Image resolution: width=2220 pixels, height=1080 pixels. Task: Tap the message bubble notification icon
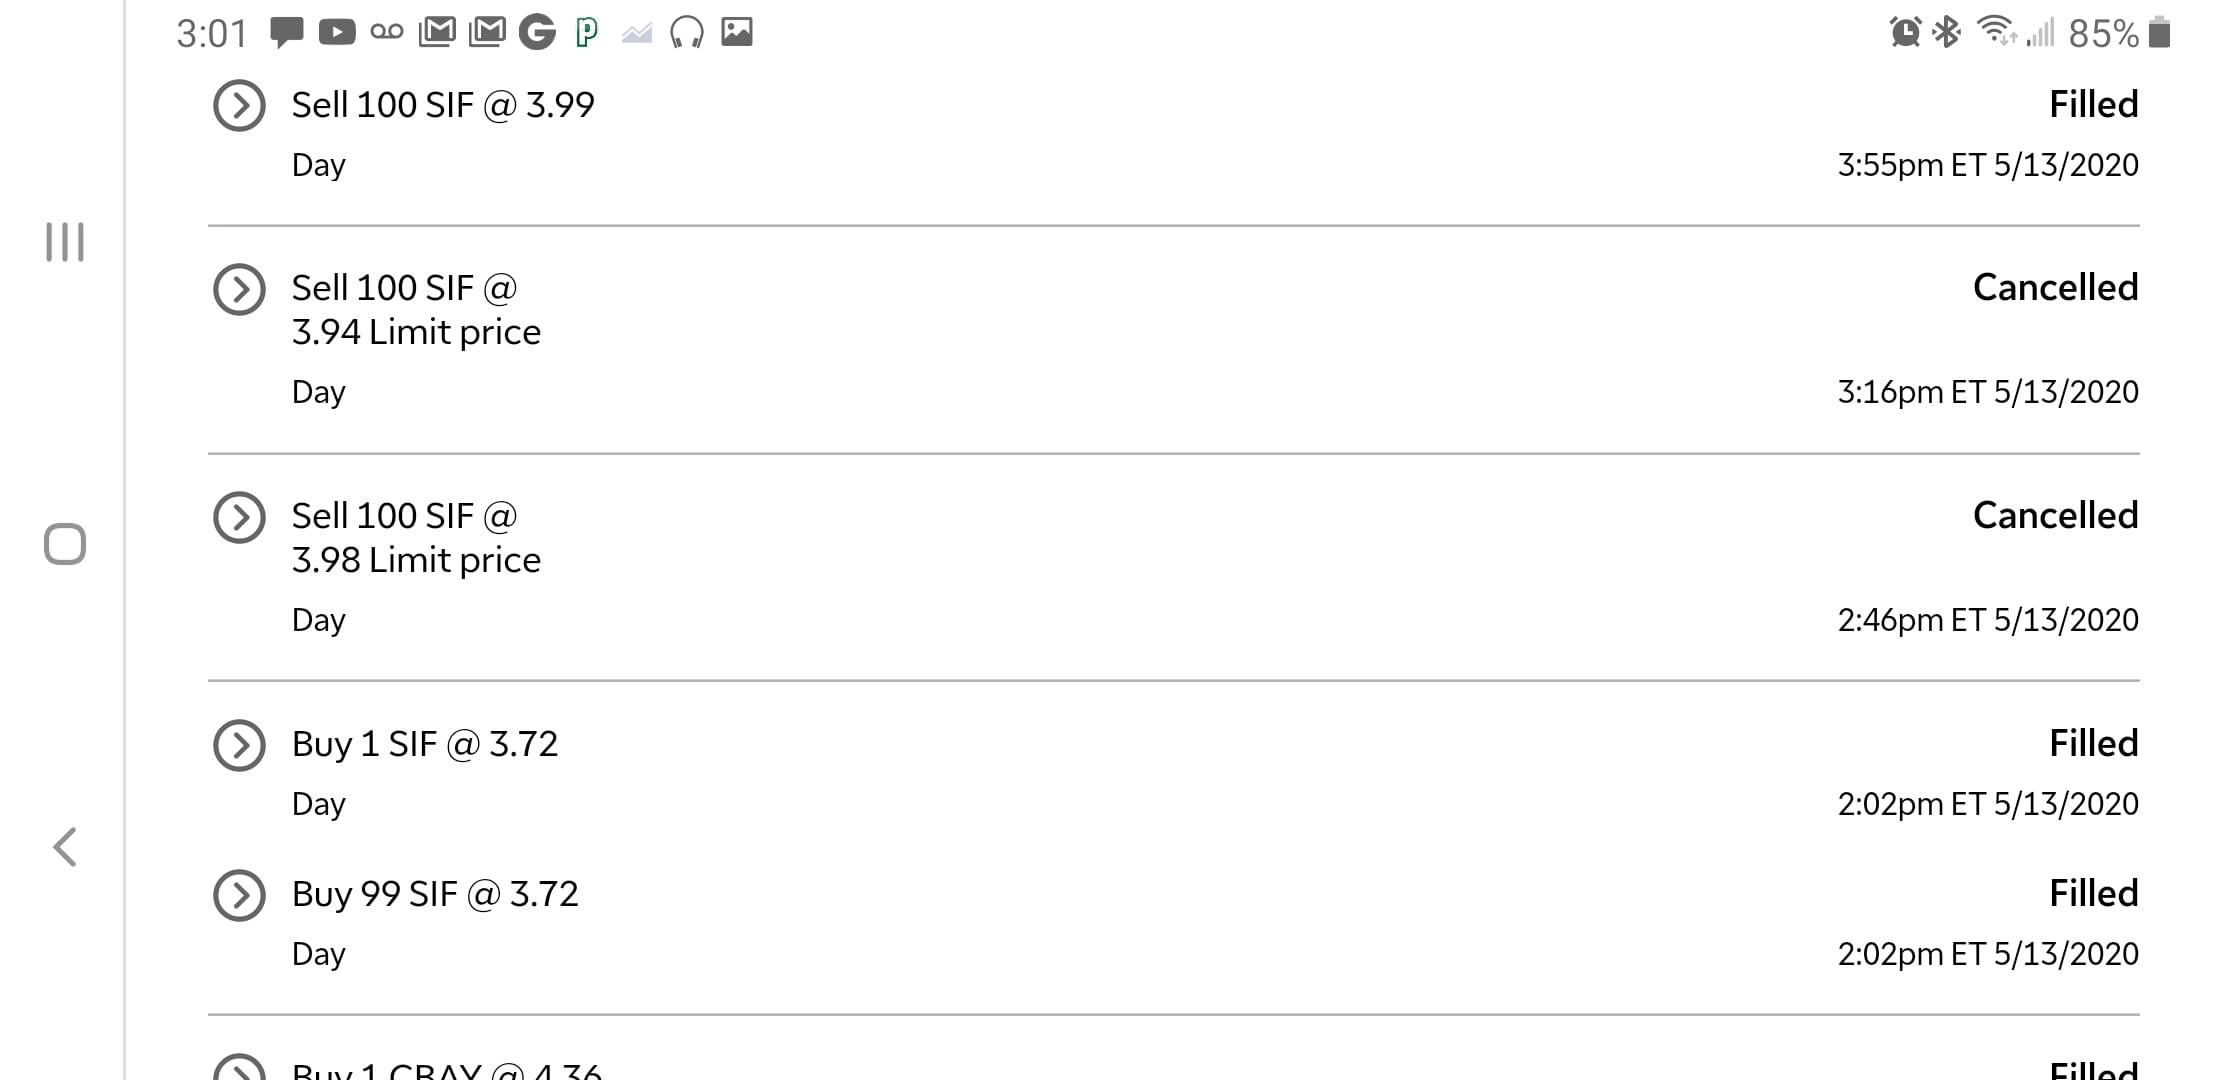pyautogui.click(x=287, y=33)
